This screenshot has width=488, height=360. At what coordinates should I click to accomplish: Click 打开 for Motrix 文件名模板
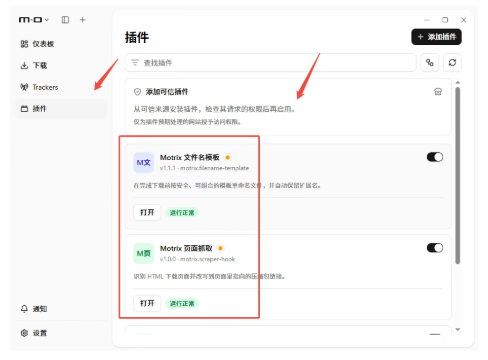(x=147, y=212)
